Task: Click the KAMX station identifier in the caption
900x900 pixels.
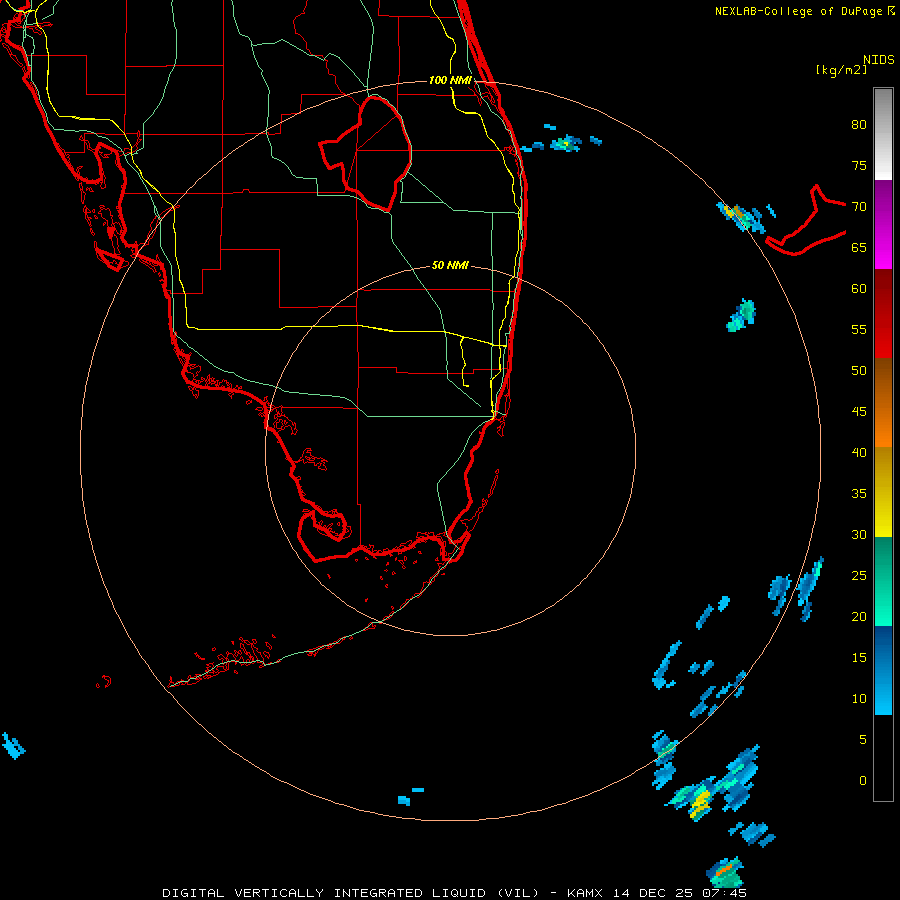Action: pos(585,893)
